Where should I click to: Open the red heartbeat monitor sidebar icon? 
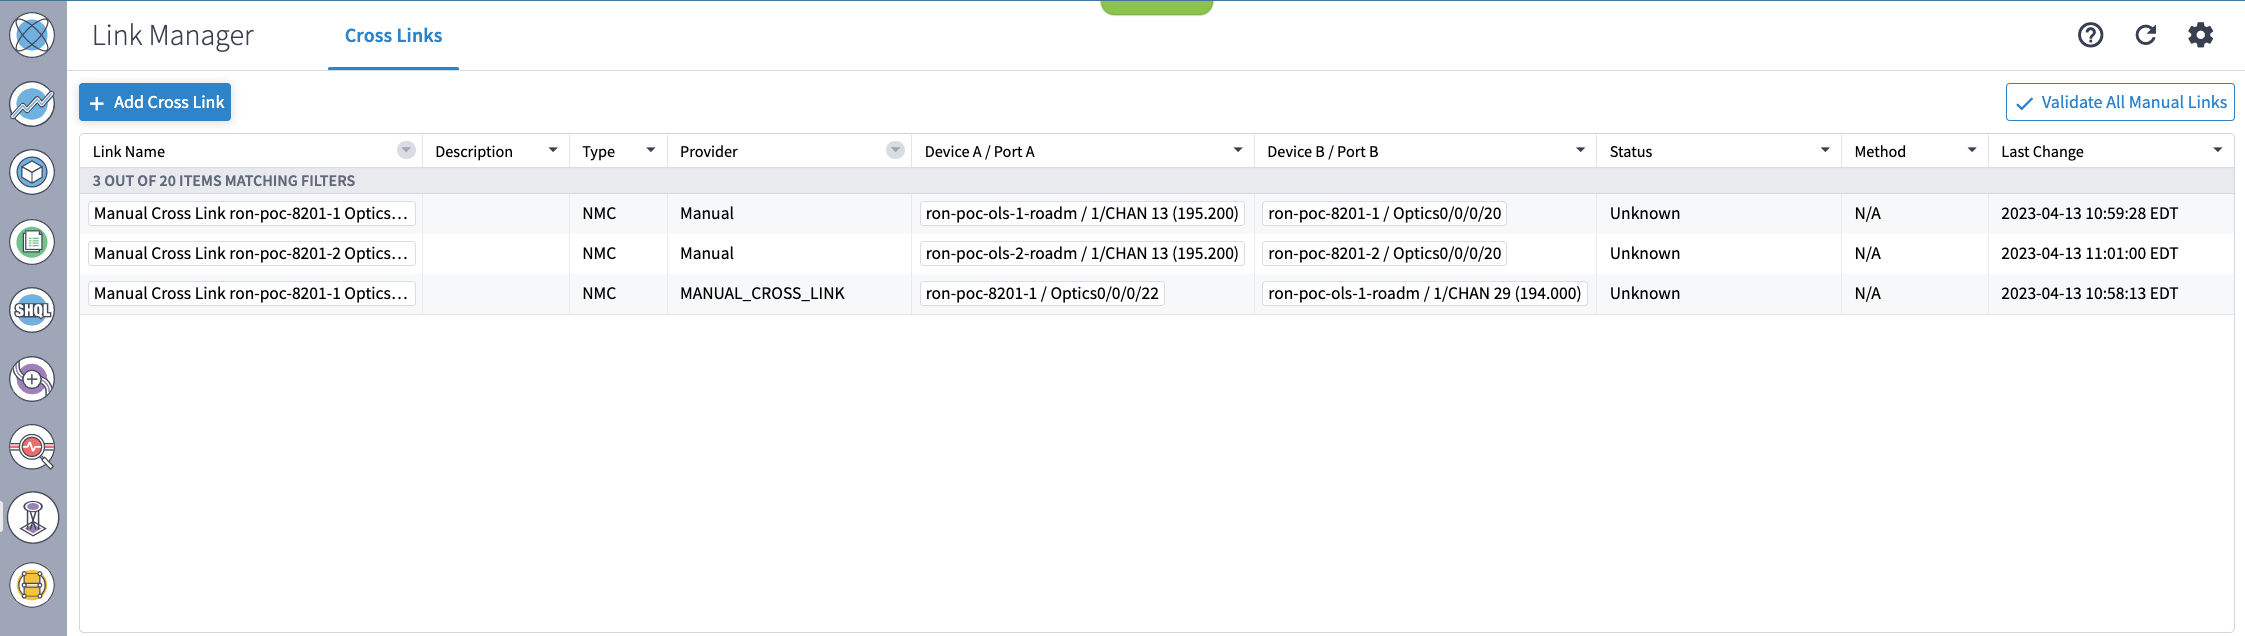(x=32, y=448)
